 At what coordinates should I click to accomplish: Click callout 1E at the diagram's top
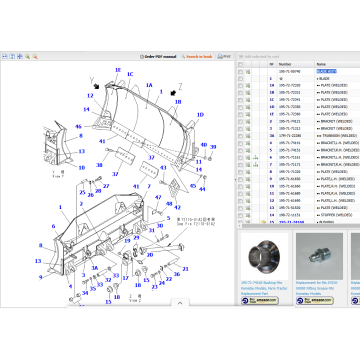(x=118, y=70)
